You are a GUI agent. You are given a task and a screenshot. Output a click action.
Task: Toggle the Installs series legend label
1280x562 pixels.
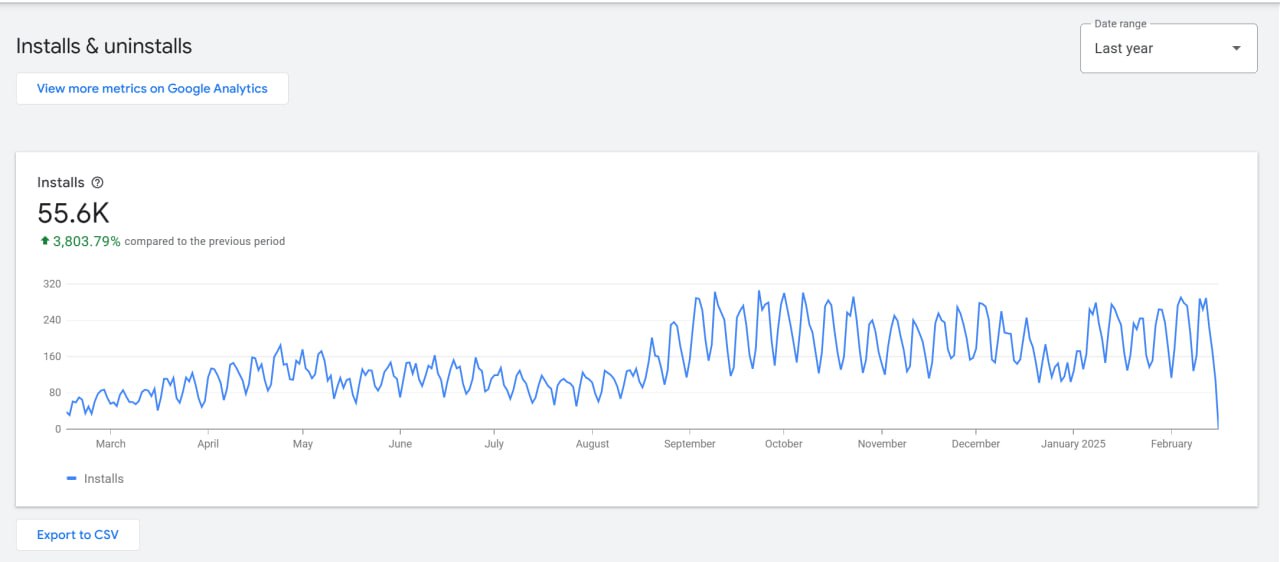pyautogui.click(x=104, y=479)
